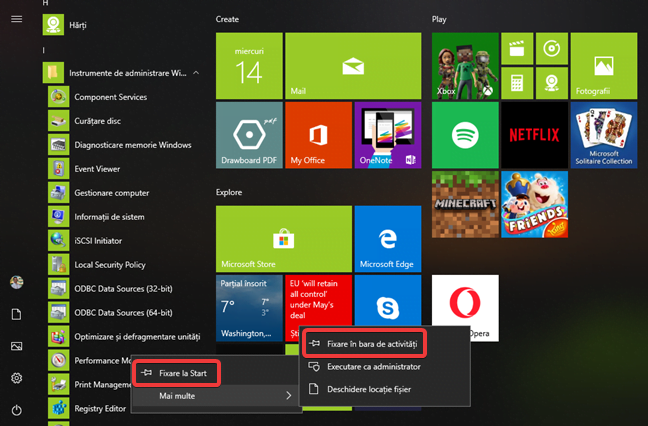Open the Drawboard PDF tile
The width and height of the screenshot is (648, 426).
(249, 135)
